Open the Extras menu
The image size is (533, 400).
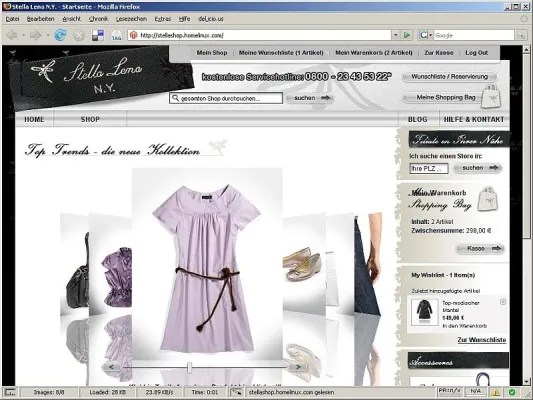point(163,19)
